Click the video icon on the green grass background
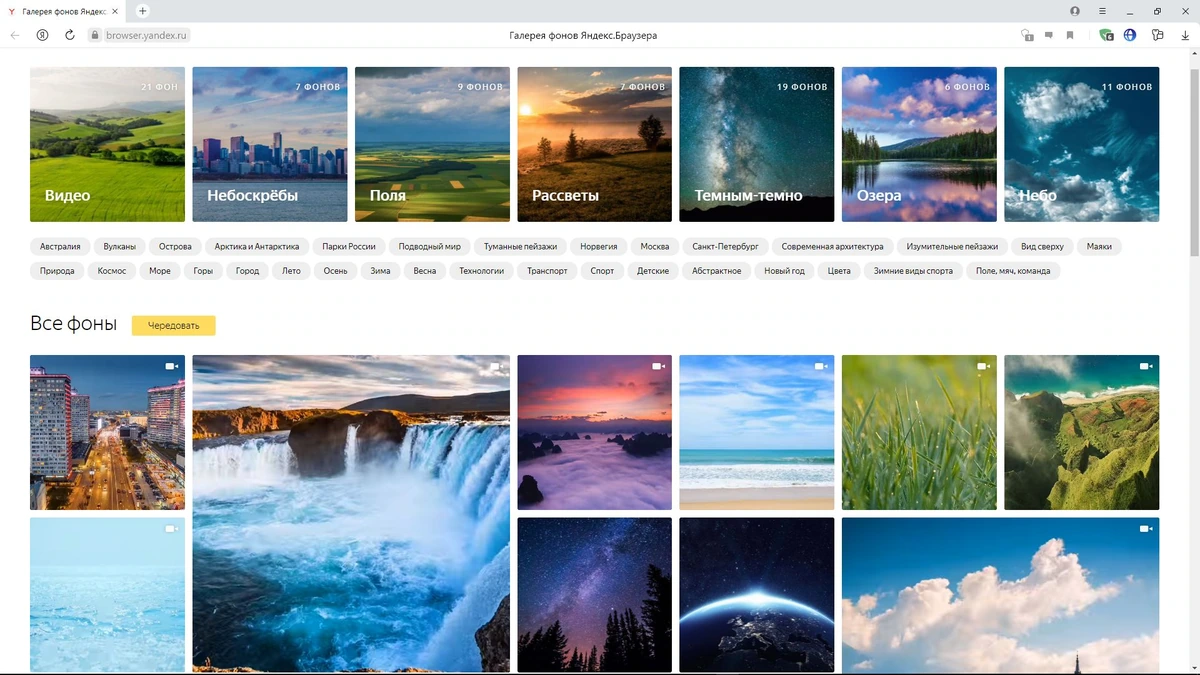 pyautogui.click(x=983, y=366)
